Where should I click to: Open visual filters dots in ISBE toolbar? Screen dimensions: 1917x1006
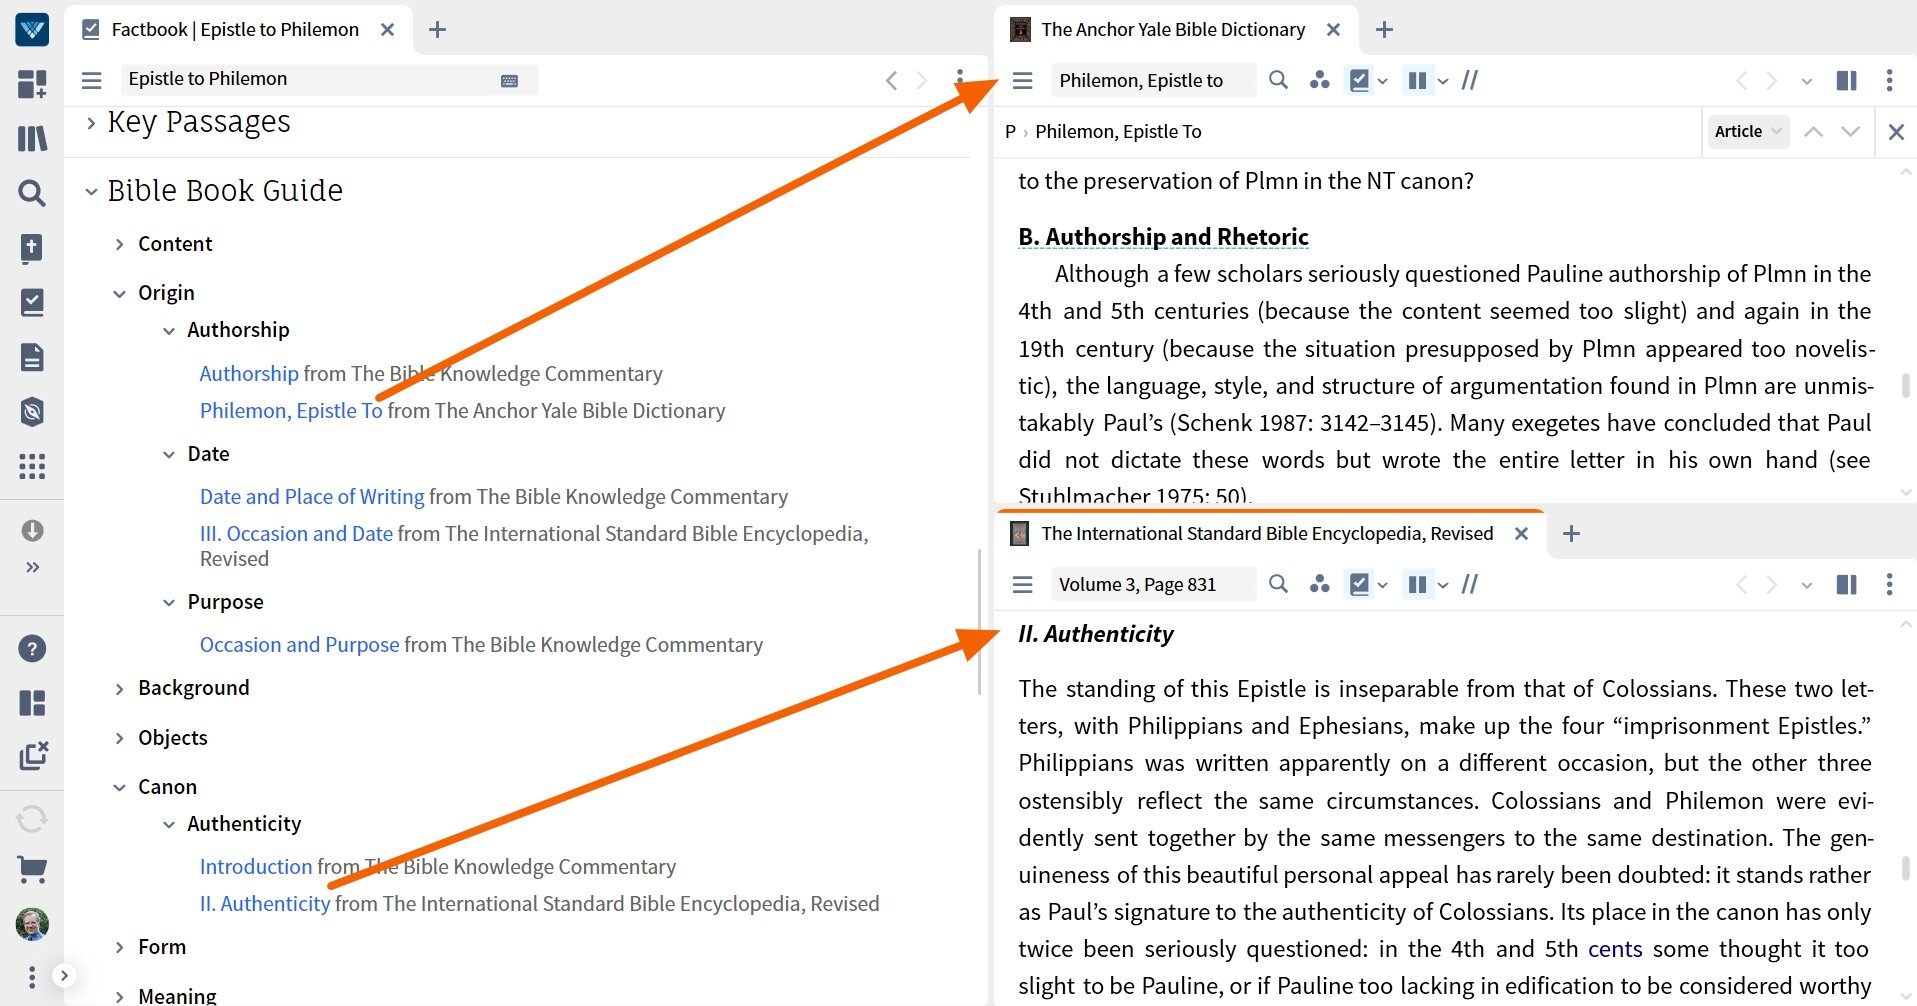pyautogui.click(x=1320, y=584)
